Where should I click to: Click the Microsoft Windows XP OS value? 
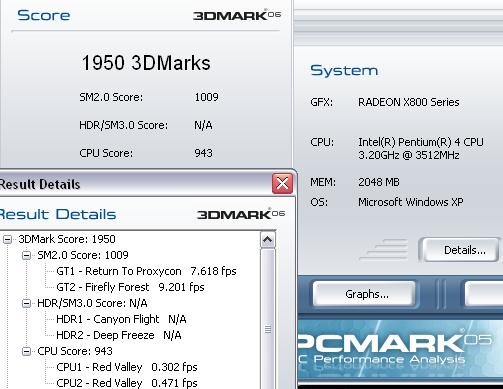point(411,202)
